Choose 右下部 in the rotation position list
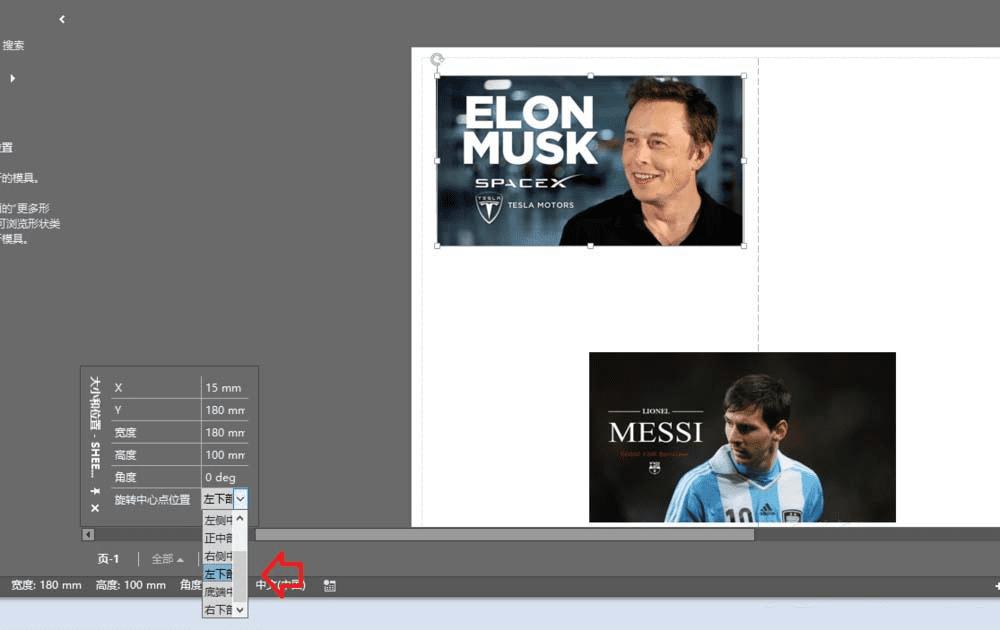1000x630 pixels. pos(218,610)
